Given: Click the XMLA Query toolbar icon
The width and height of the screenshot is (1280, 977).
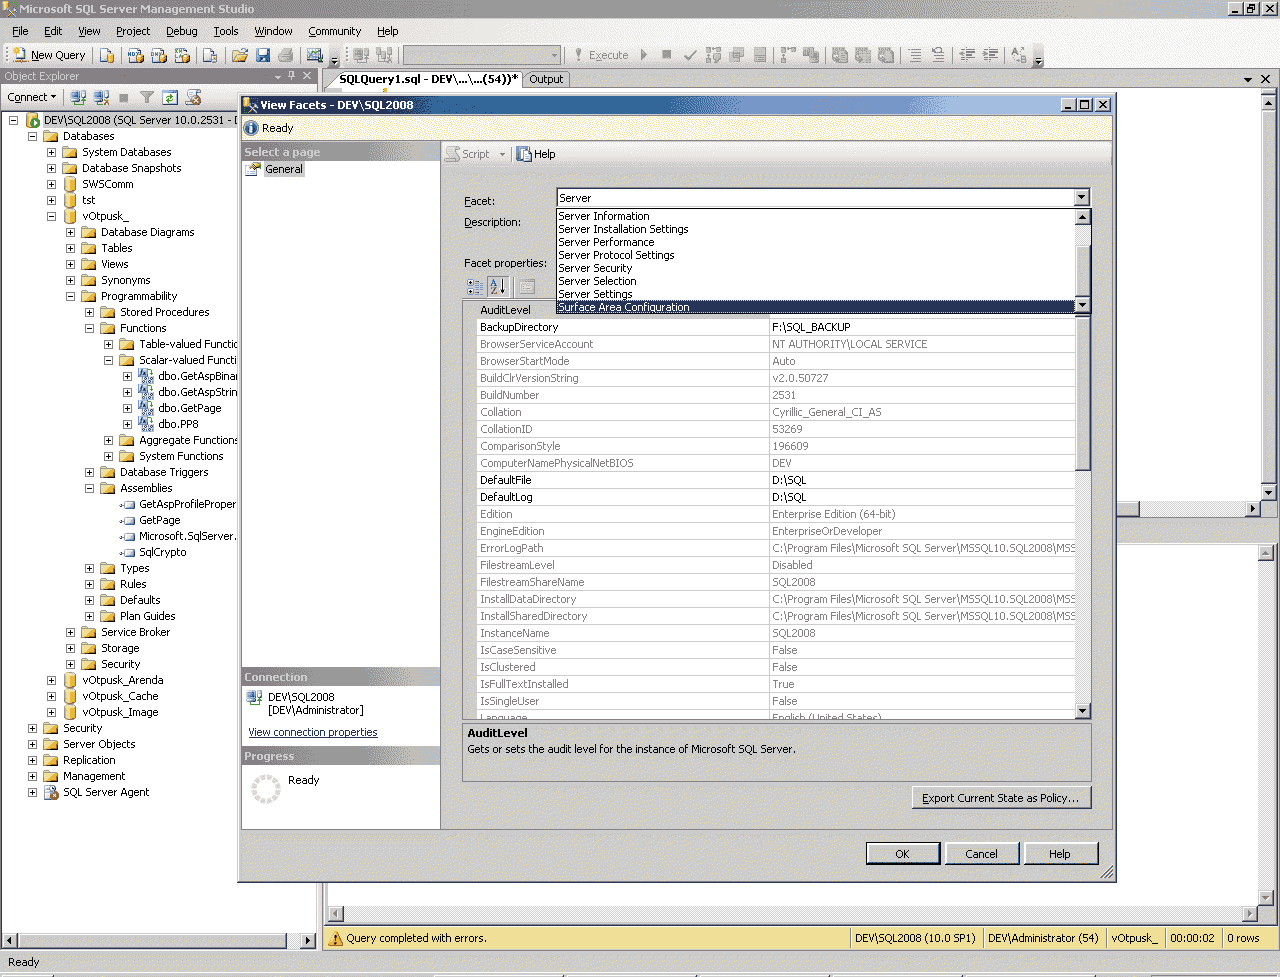Looking at the screenshot, I should pyautogui.click(x=182, y=55).
